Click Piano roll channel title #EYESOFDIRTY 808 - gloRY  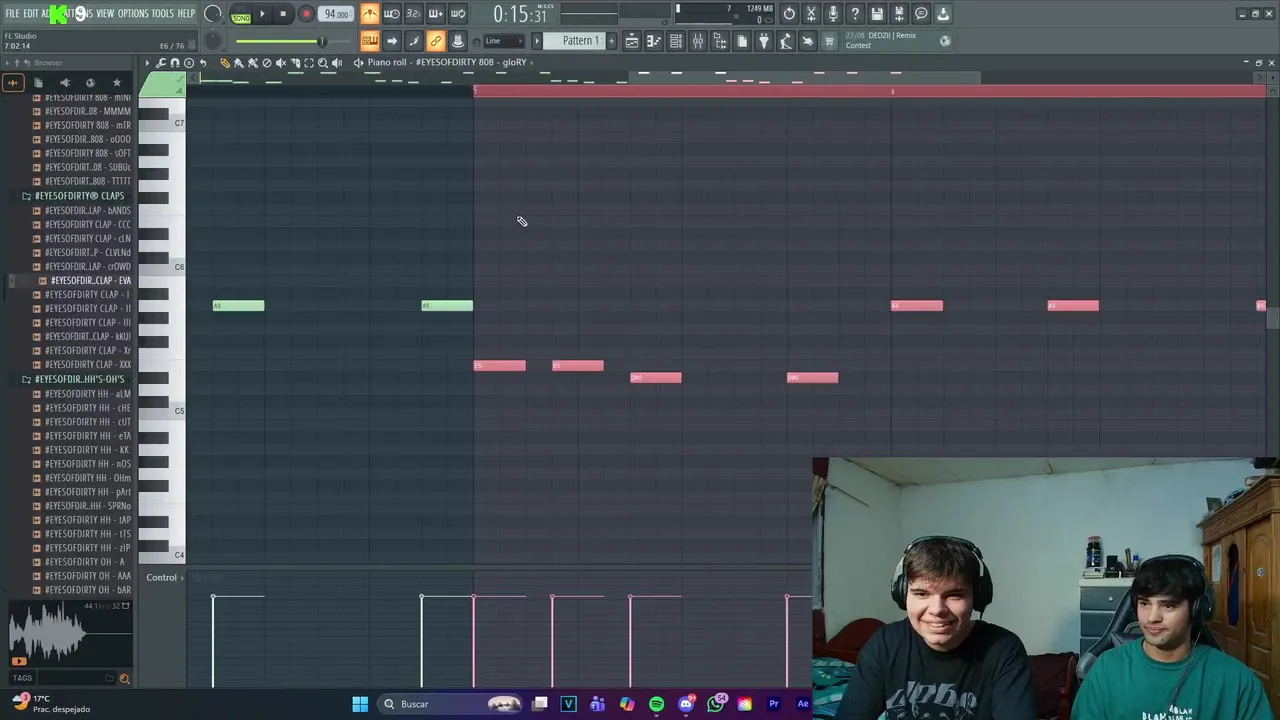pos(446,62)
